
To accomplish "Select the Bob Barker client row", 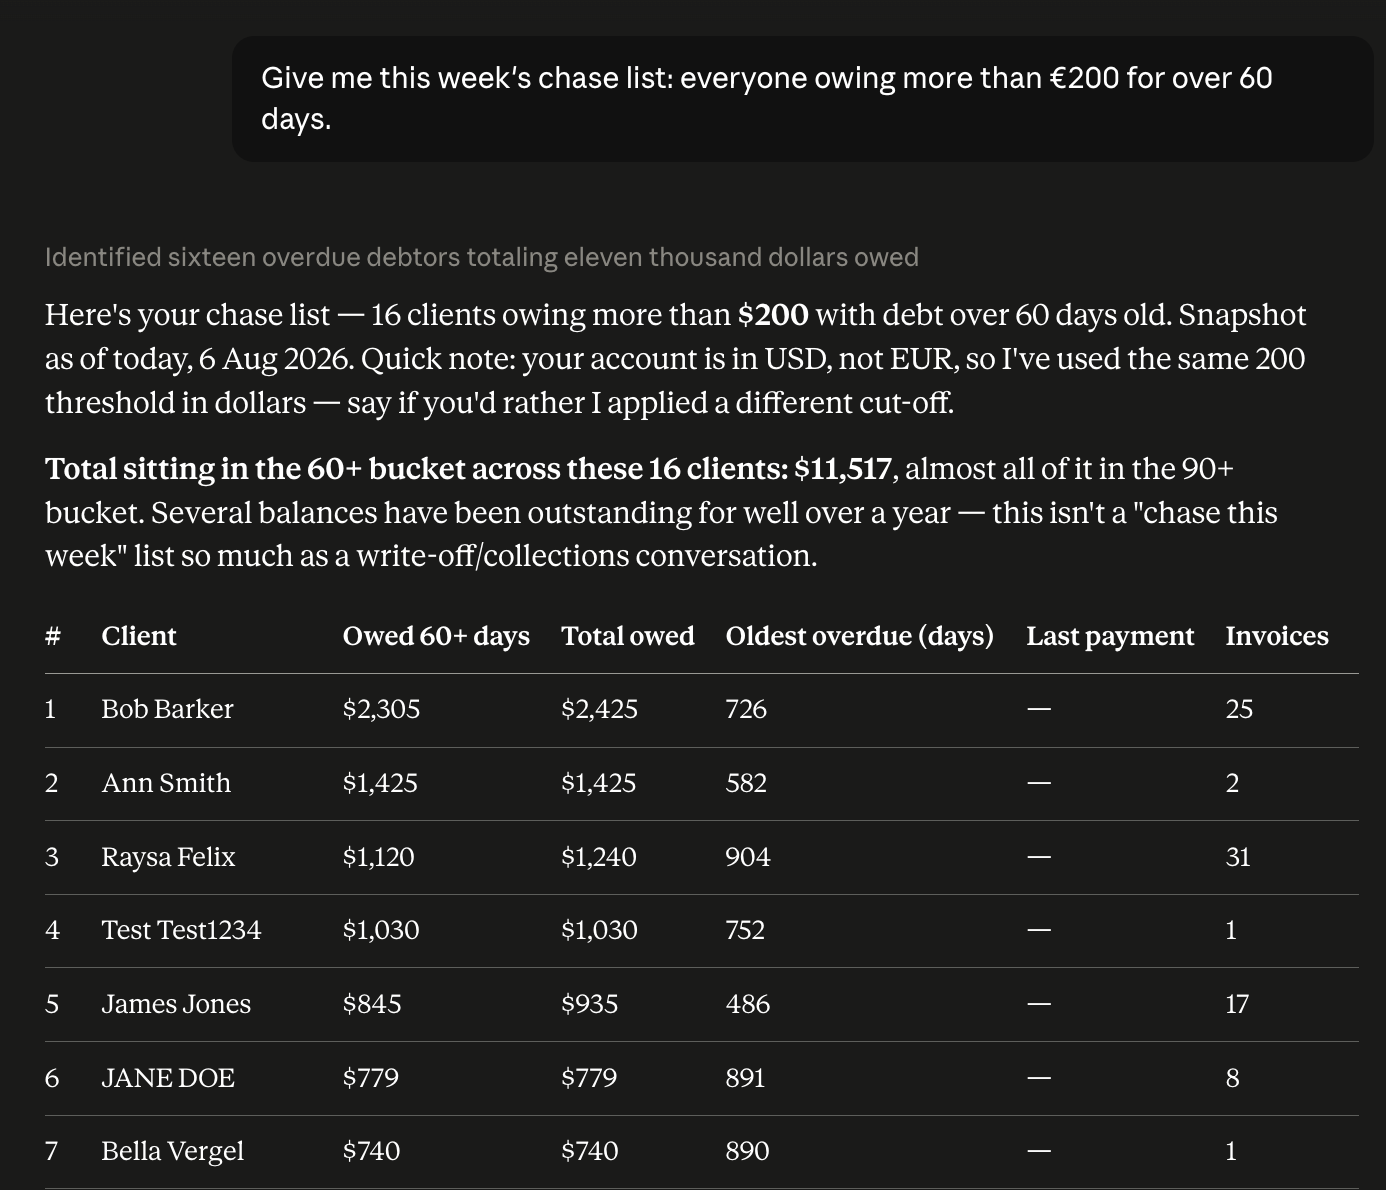I will tap(702, 710).
